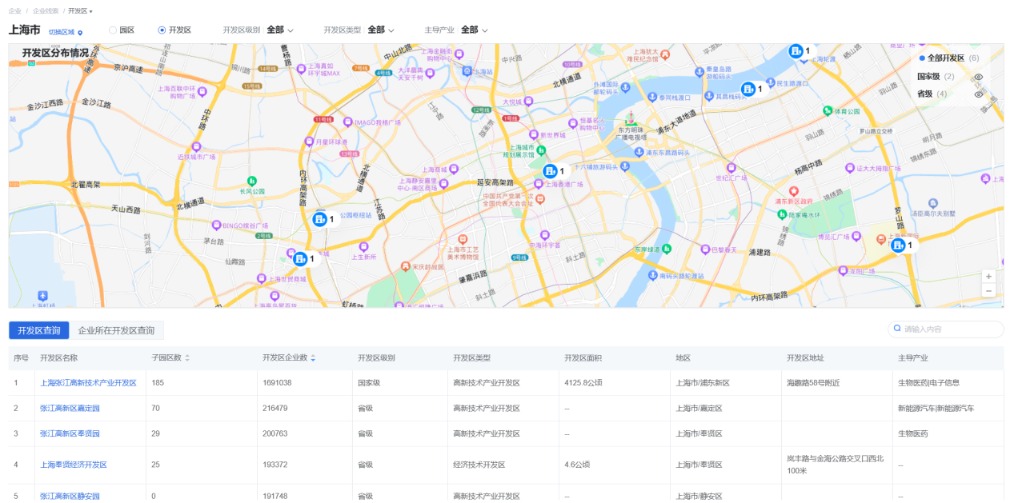Select the 园区 radio button
Image resolution: width=1014 pixels, height=503 pixels.
pyautogui.click(x=113, y=30)
